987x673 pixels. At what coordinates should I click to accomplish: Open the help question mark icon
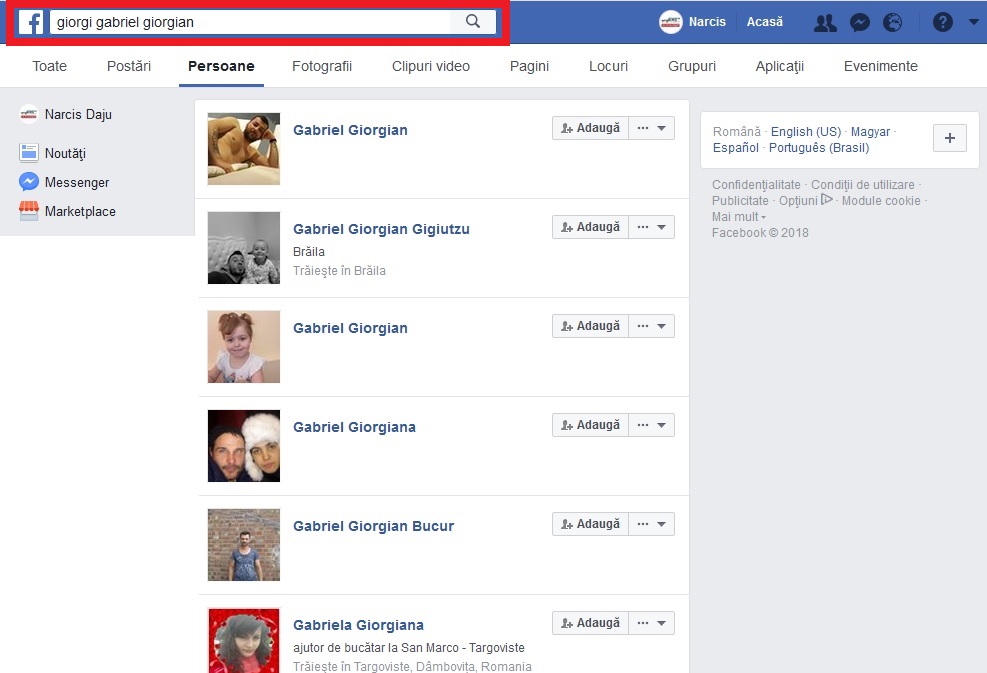click(942, 23)
